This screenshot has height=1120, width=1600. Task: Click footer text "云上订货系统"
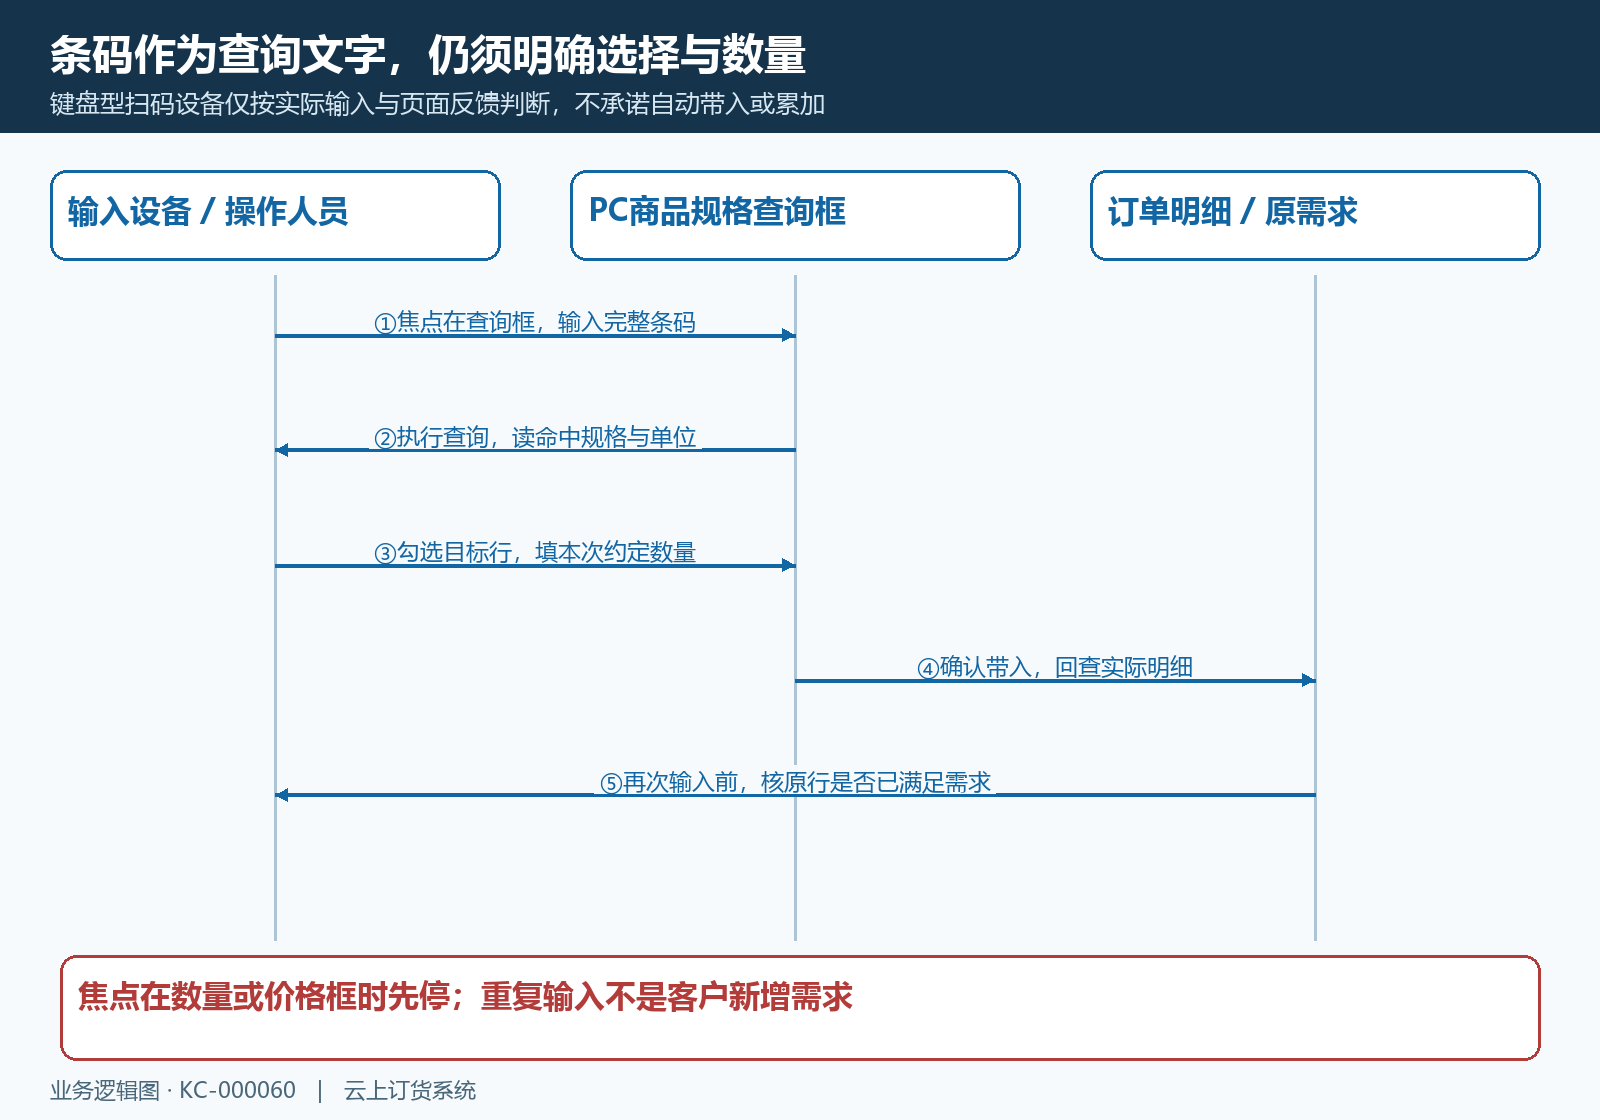click(410, 1090)
